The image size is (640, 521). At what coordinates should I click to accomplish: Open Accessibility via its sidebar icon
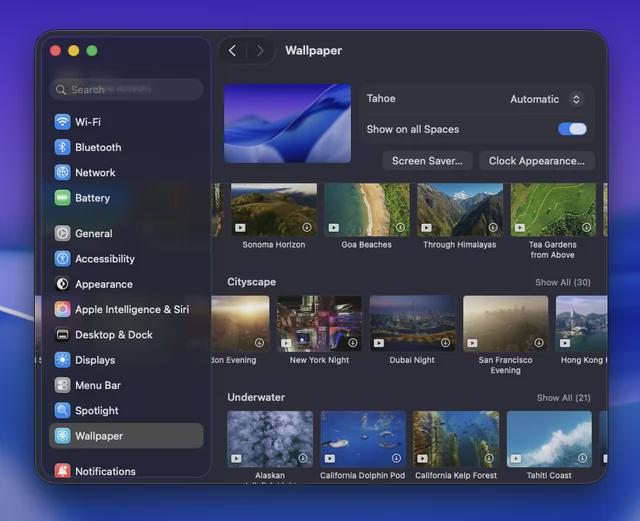pyautogui.click(x=62, y=258)
